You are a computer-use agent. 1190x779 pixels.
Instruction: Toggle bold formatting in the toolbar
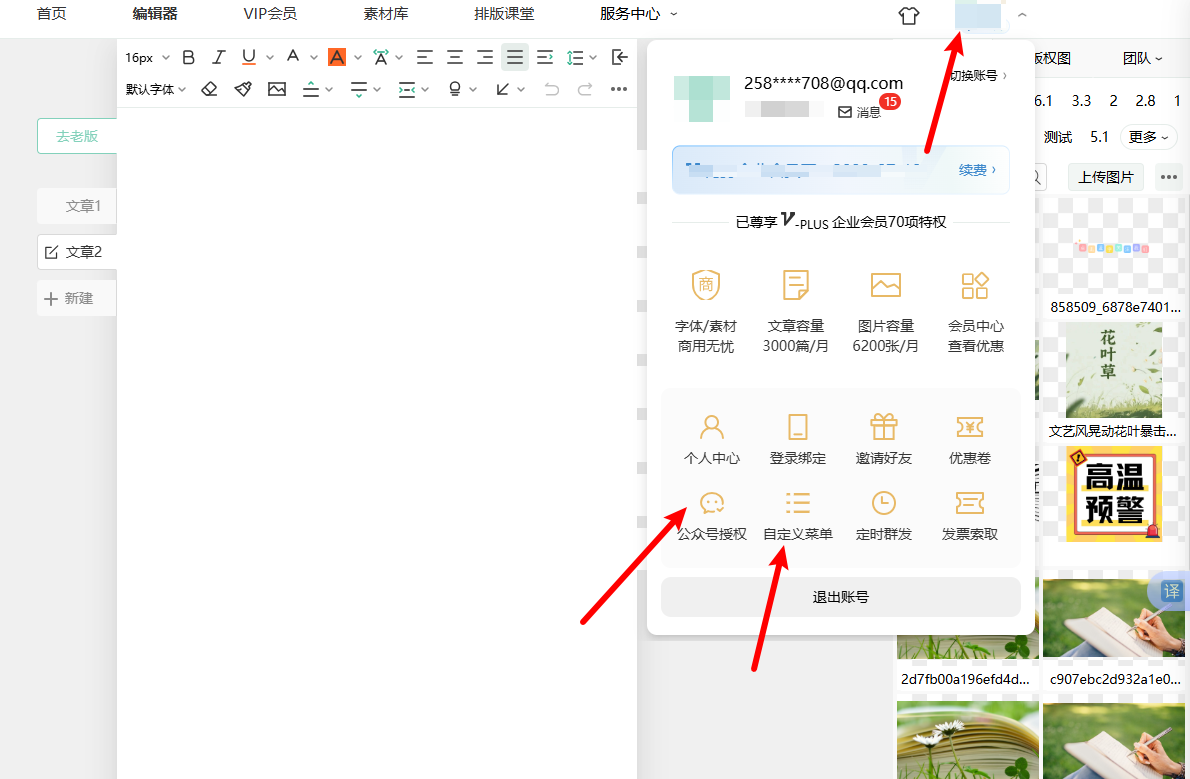188,58
